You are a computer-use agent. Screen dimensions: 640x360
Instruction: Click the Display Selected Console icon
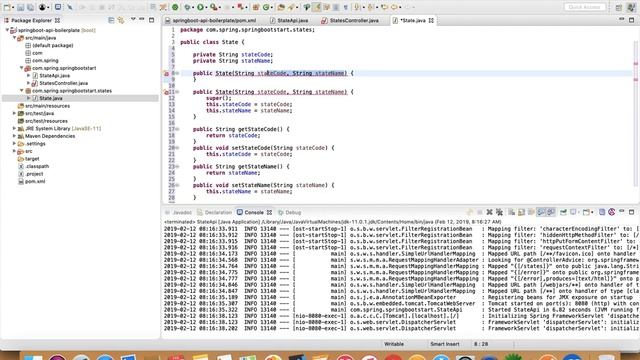coord(573,212)
